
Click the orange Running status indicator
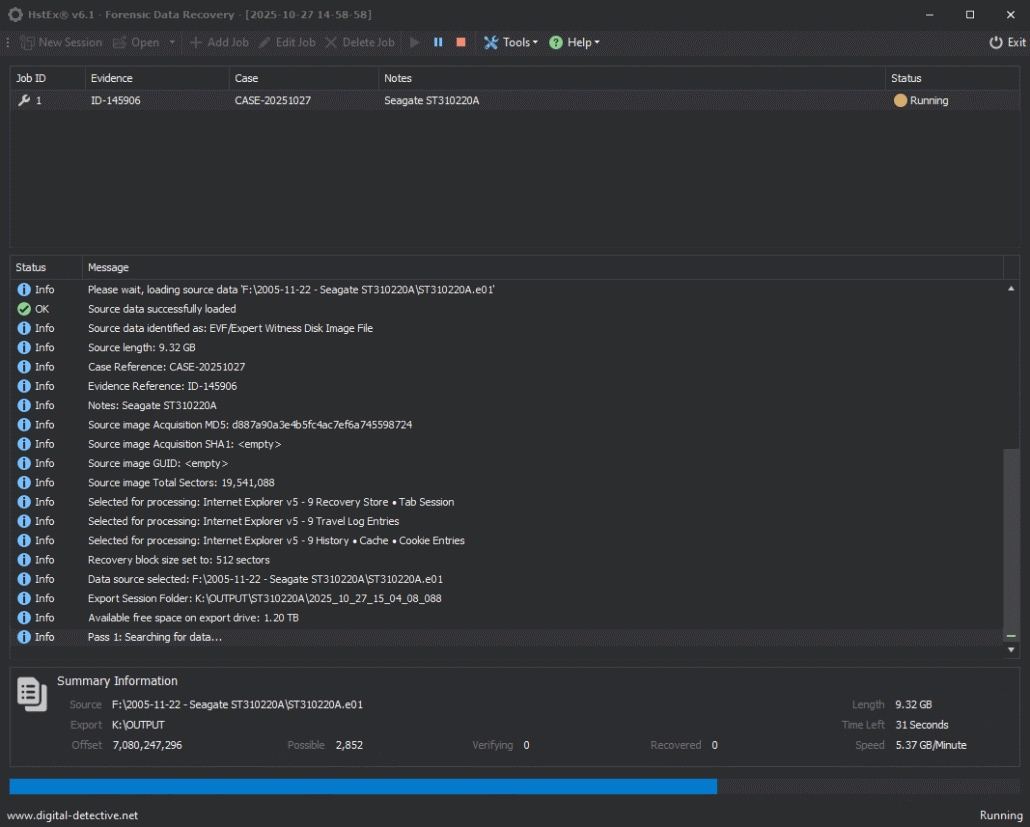coord(900,101)
